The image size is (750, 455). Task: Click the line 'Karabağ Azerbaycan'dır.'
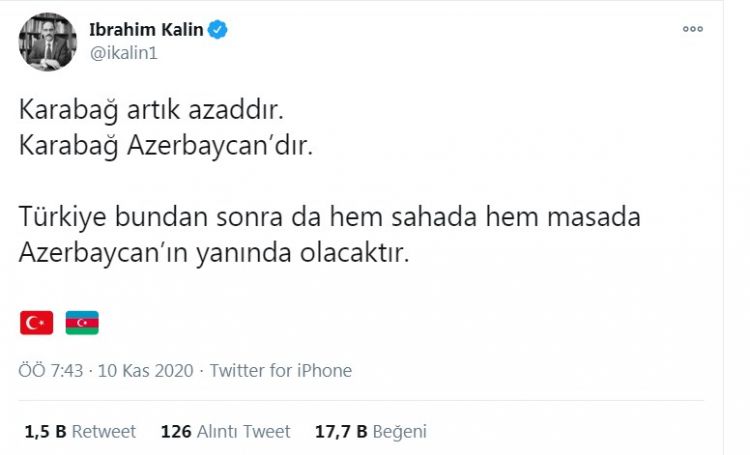pos(166,146)
